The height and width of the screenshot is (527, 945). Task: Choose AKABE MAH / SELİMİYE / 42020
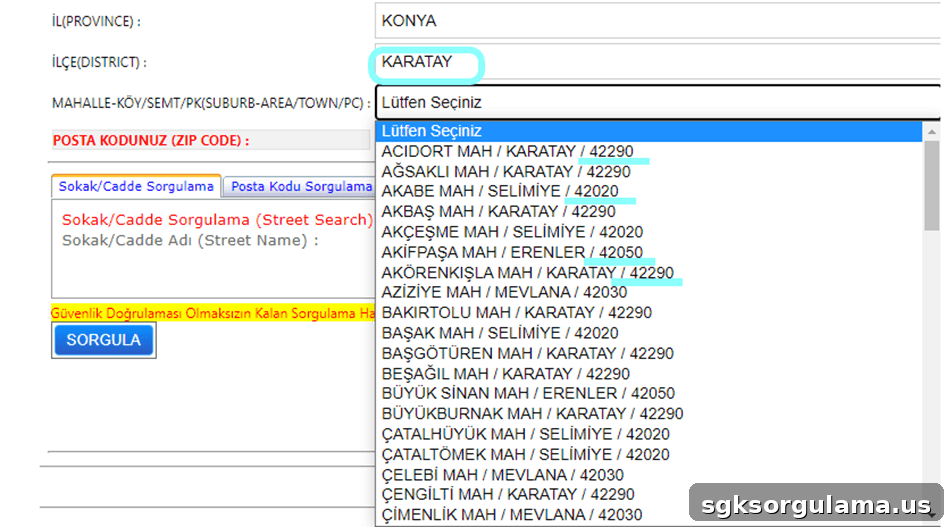tap(649, 192)
